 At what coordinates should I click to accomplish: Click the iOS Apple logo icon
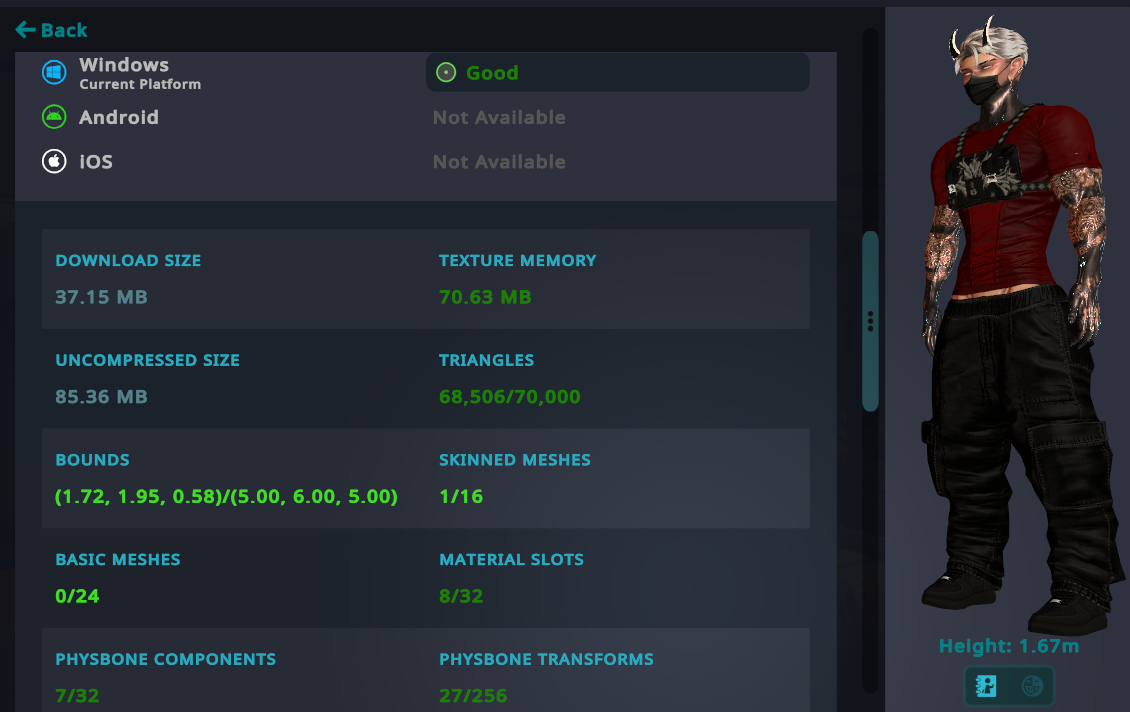pos(54,161)
